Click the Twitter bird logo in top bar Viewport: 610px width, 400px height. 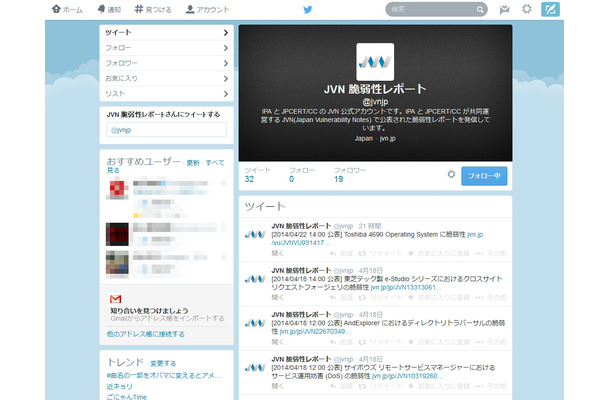tap(308, 9)
